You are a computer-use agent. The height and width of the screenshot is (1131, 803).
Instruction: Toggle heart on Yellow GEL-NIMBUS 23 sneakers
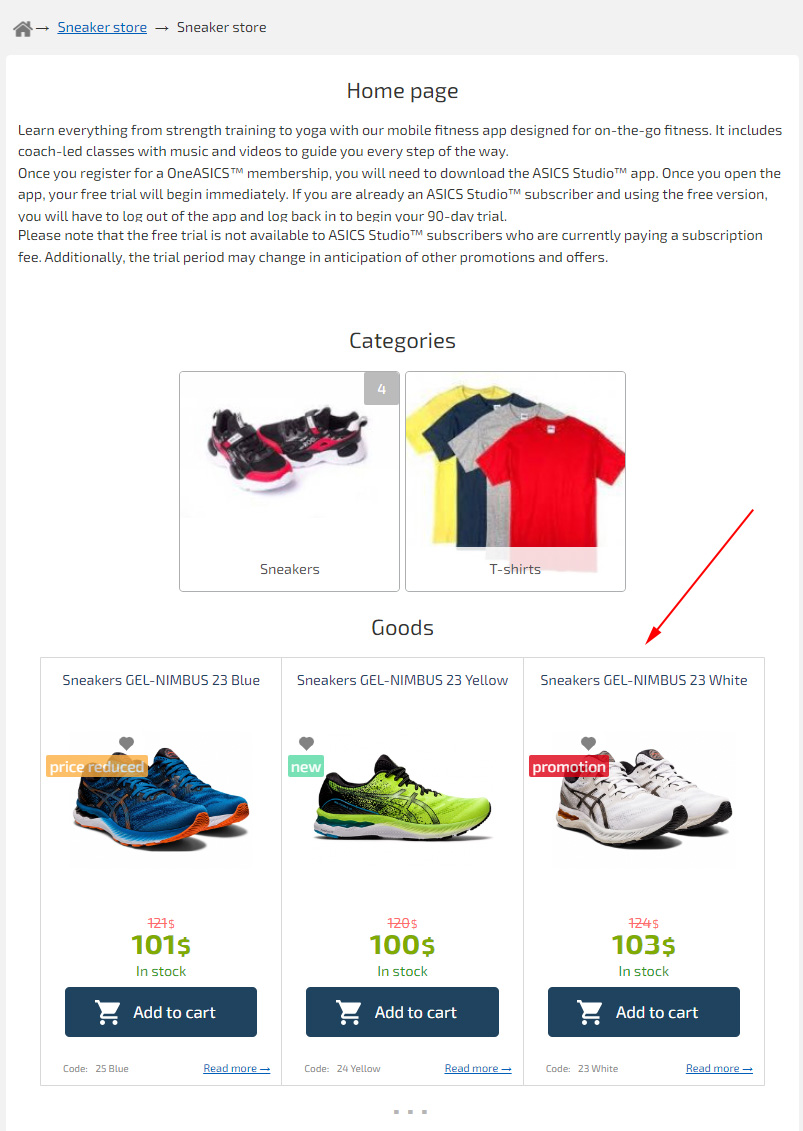[x=306, y=743]
